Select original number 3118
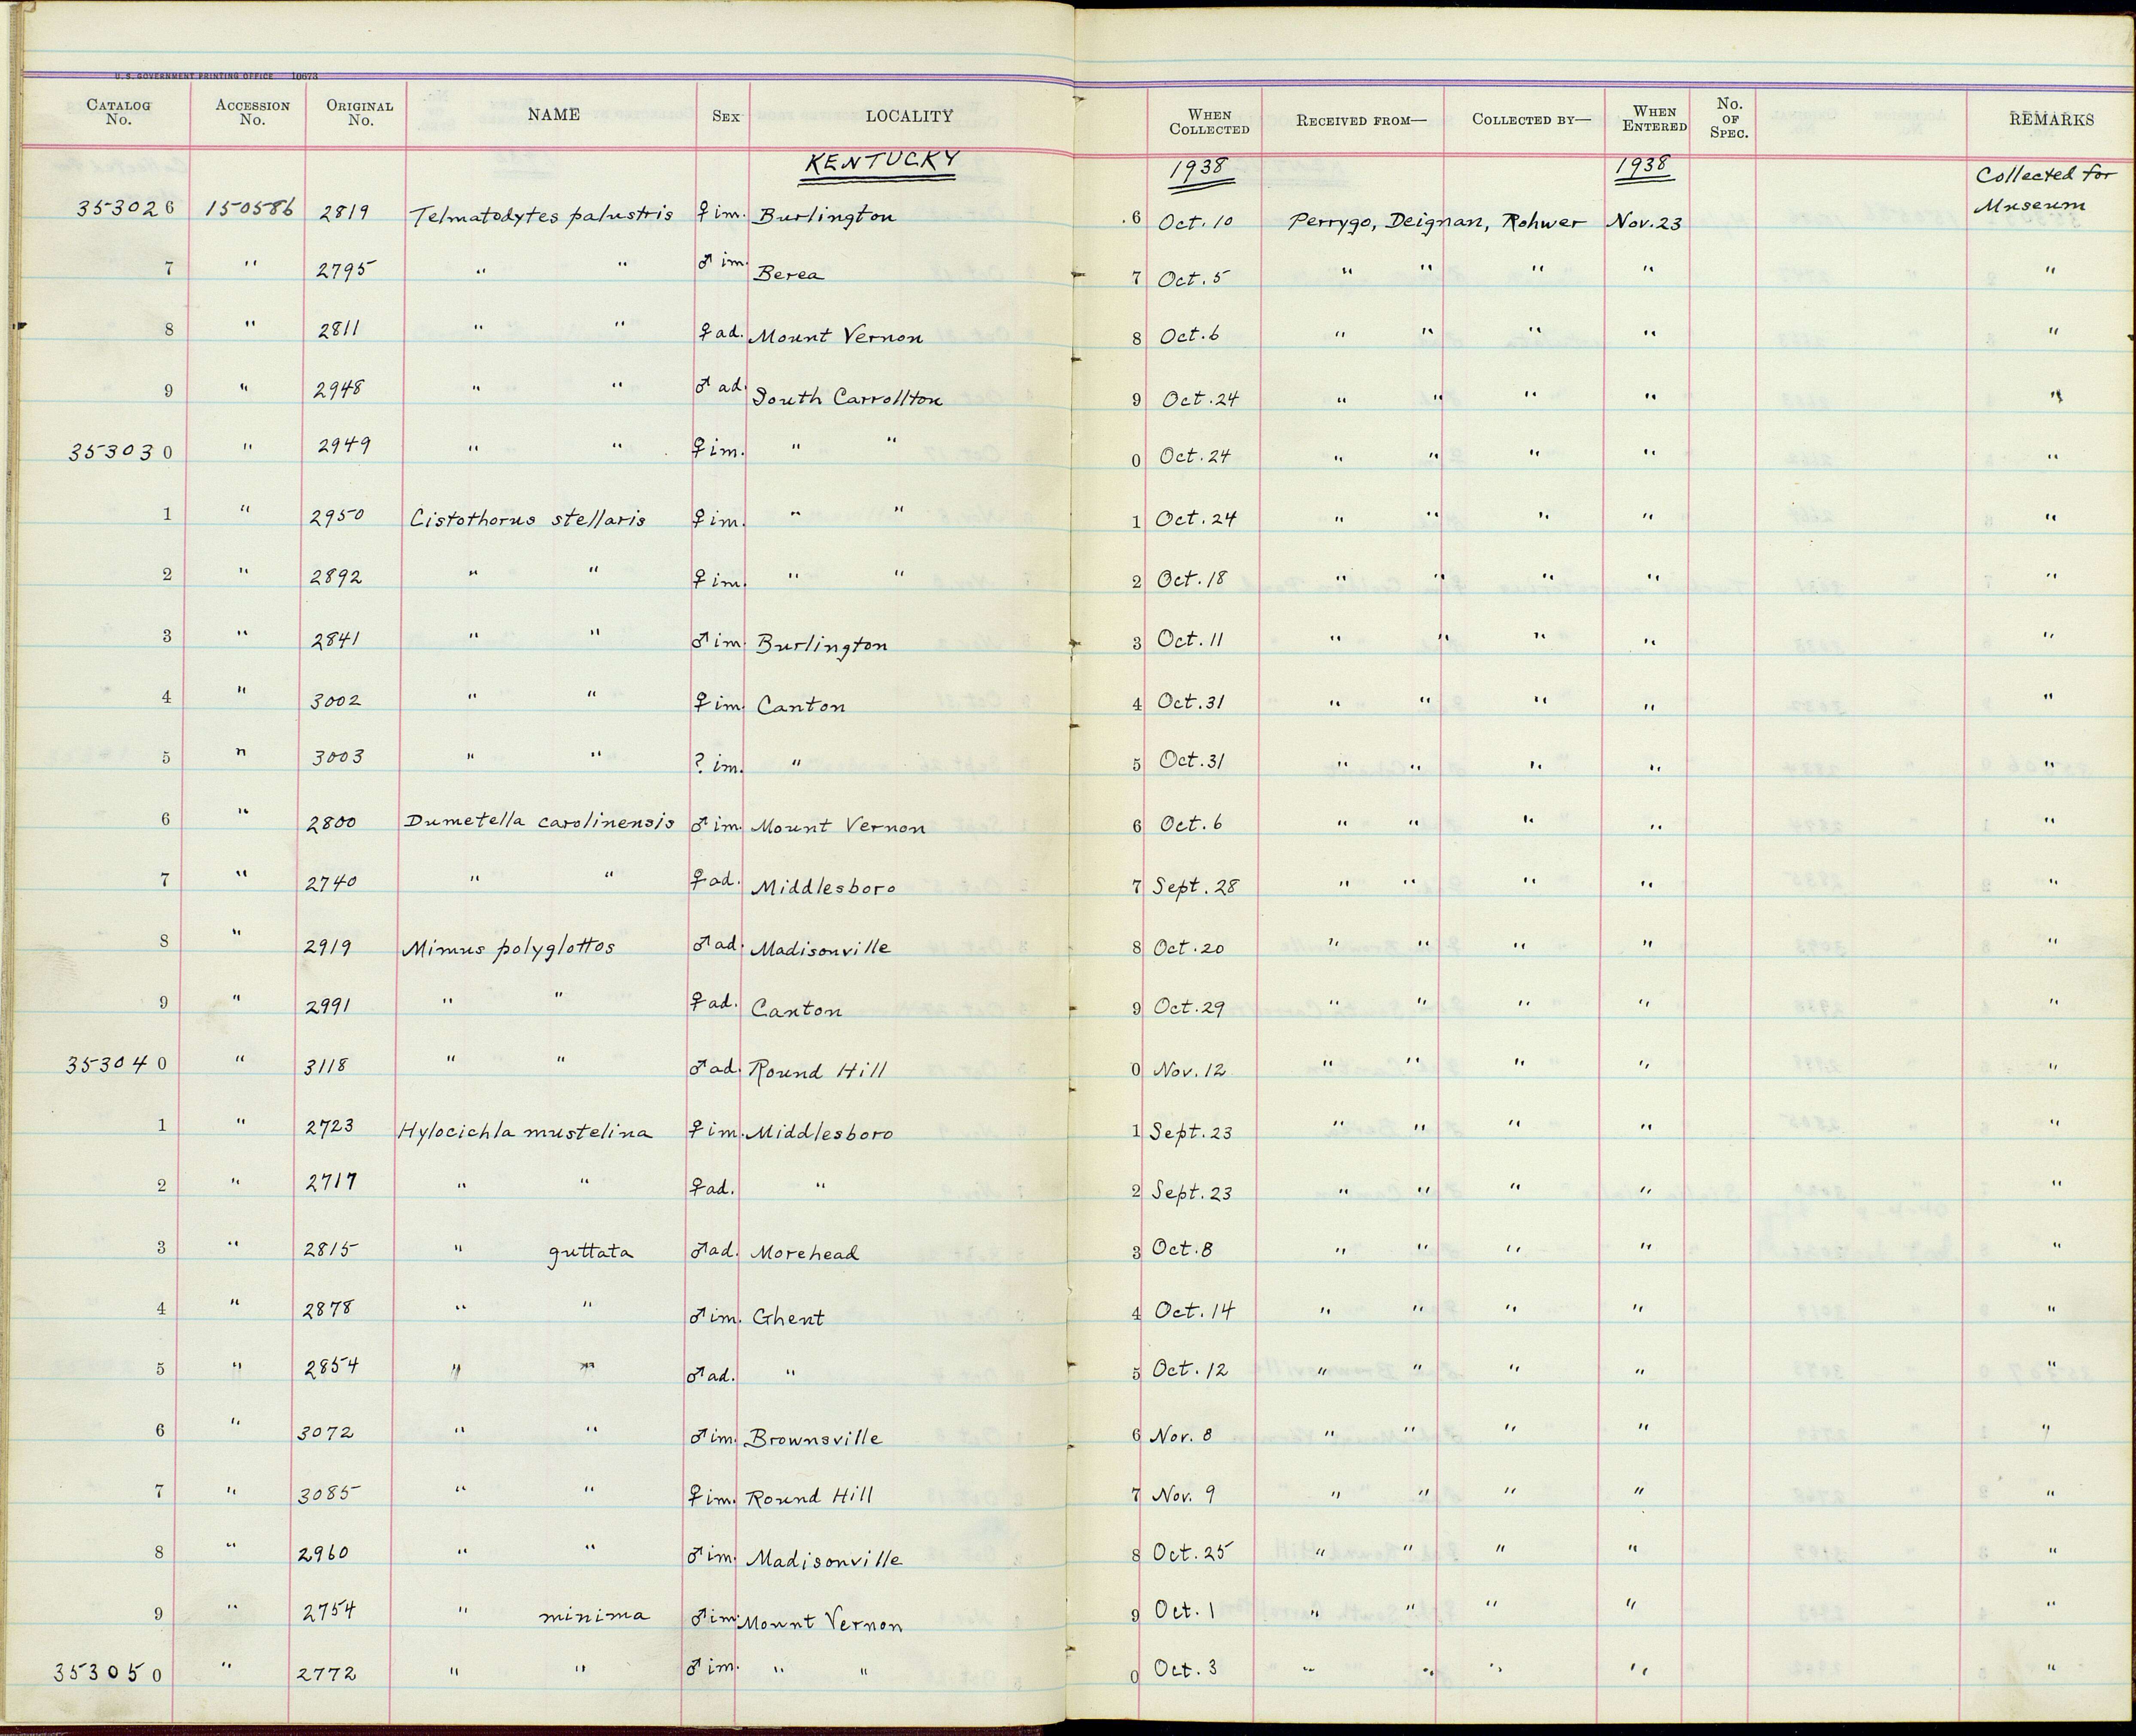This screenshot has height=1736, width=2136. pyautogui.click(x=325, y=1066)
